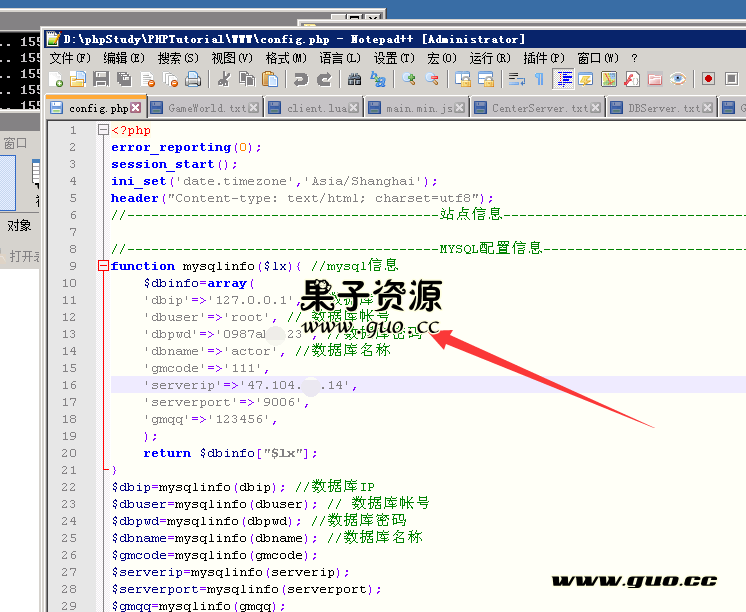This screenshot has width=746, height=612.
Task: Close the GameWorld.txt tab
Action: (254, 108)
